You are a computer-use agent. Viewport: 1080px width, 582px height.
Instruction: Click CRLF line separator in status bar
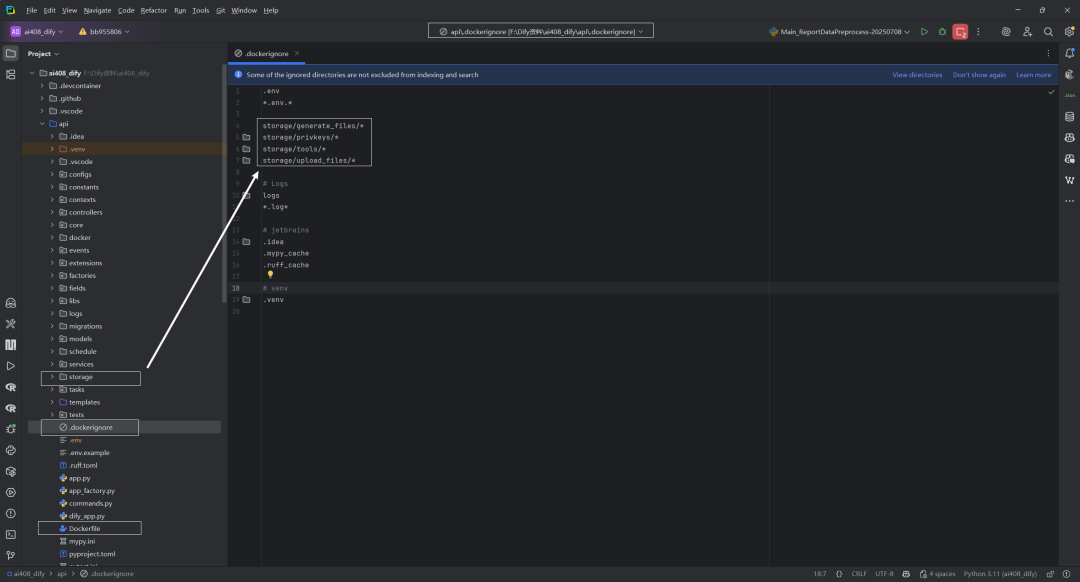(859, 574)
